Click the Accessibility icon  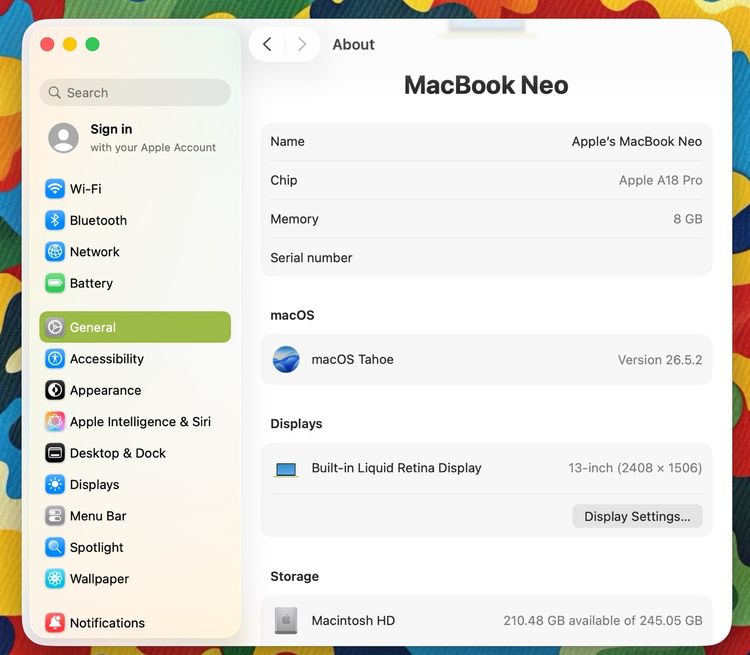[x=55, y=359]
